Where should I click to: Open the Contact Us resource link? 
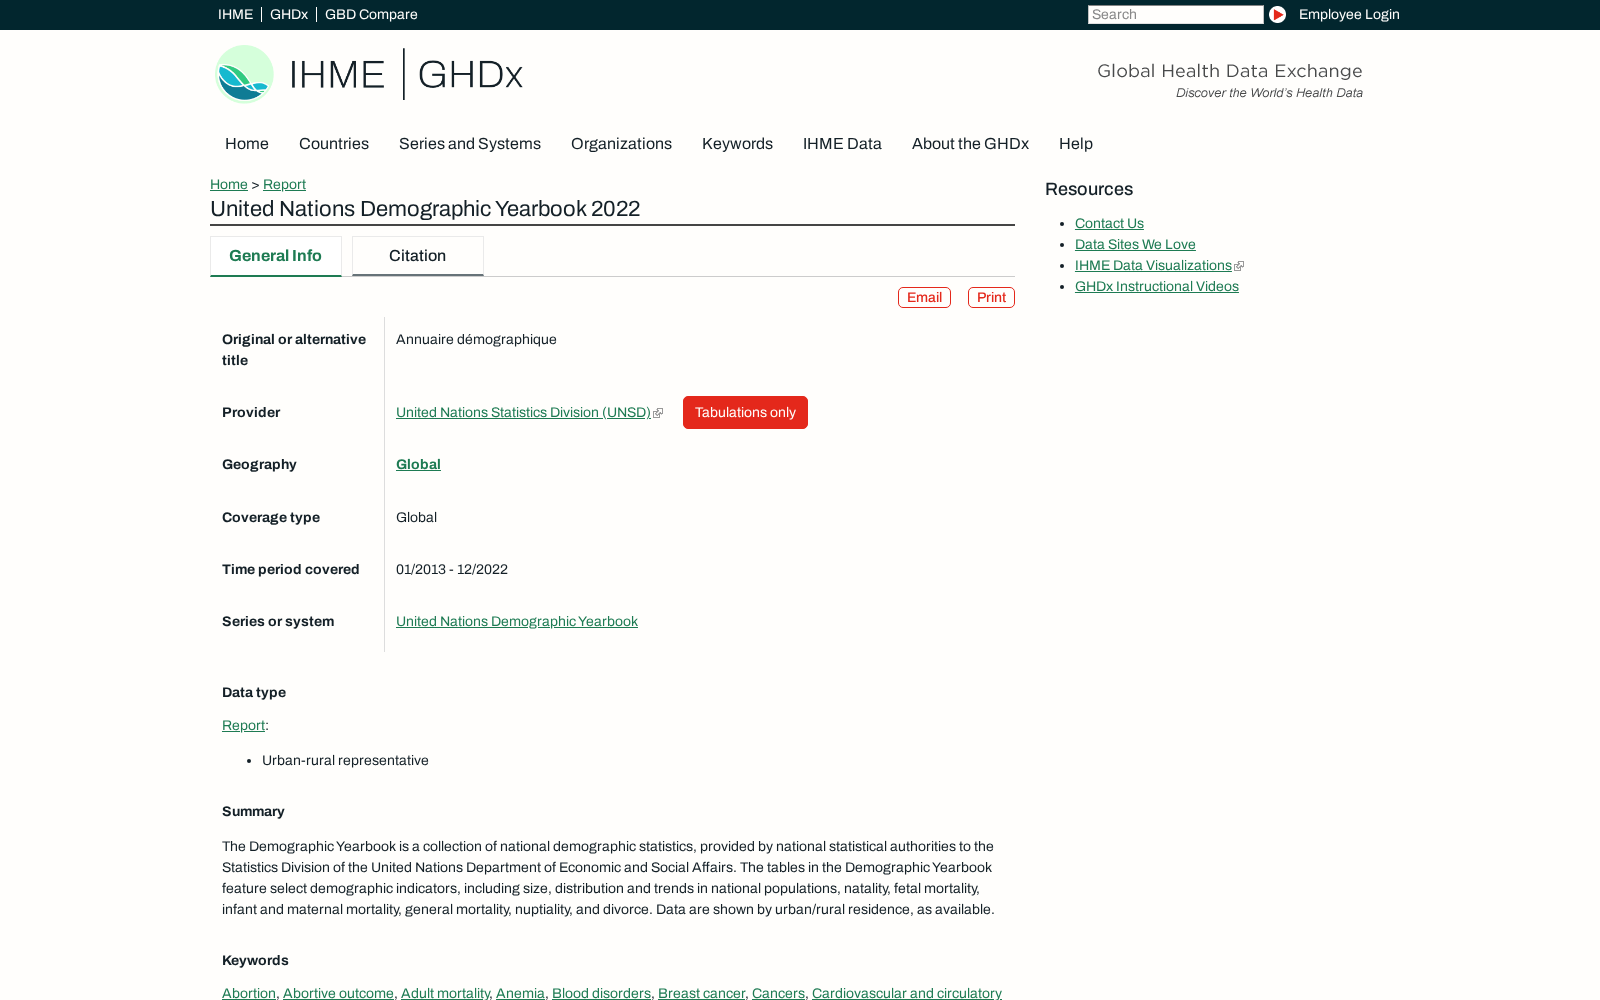point(1109,224)
